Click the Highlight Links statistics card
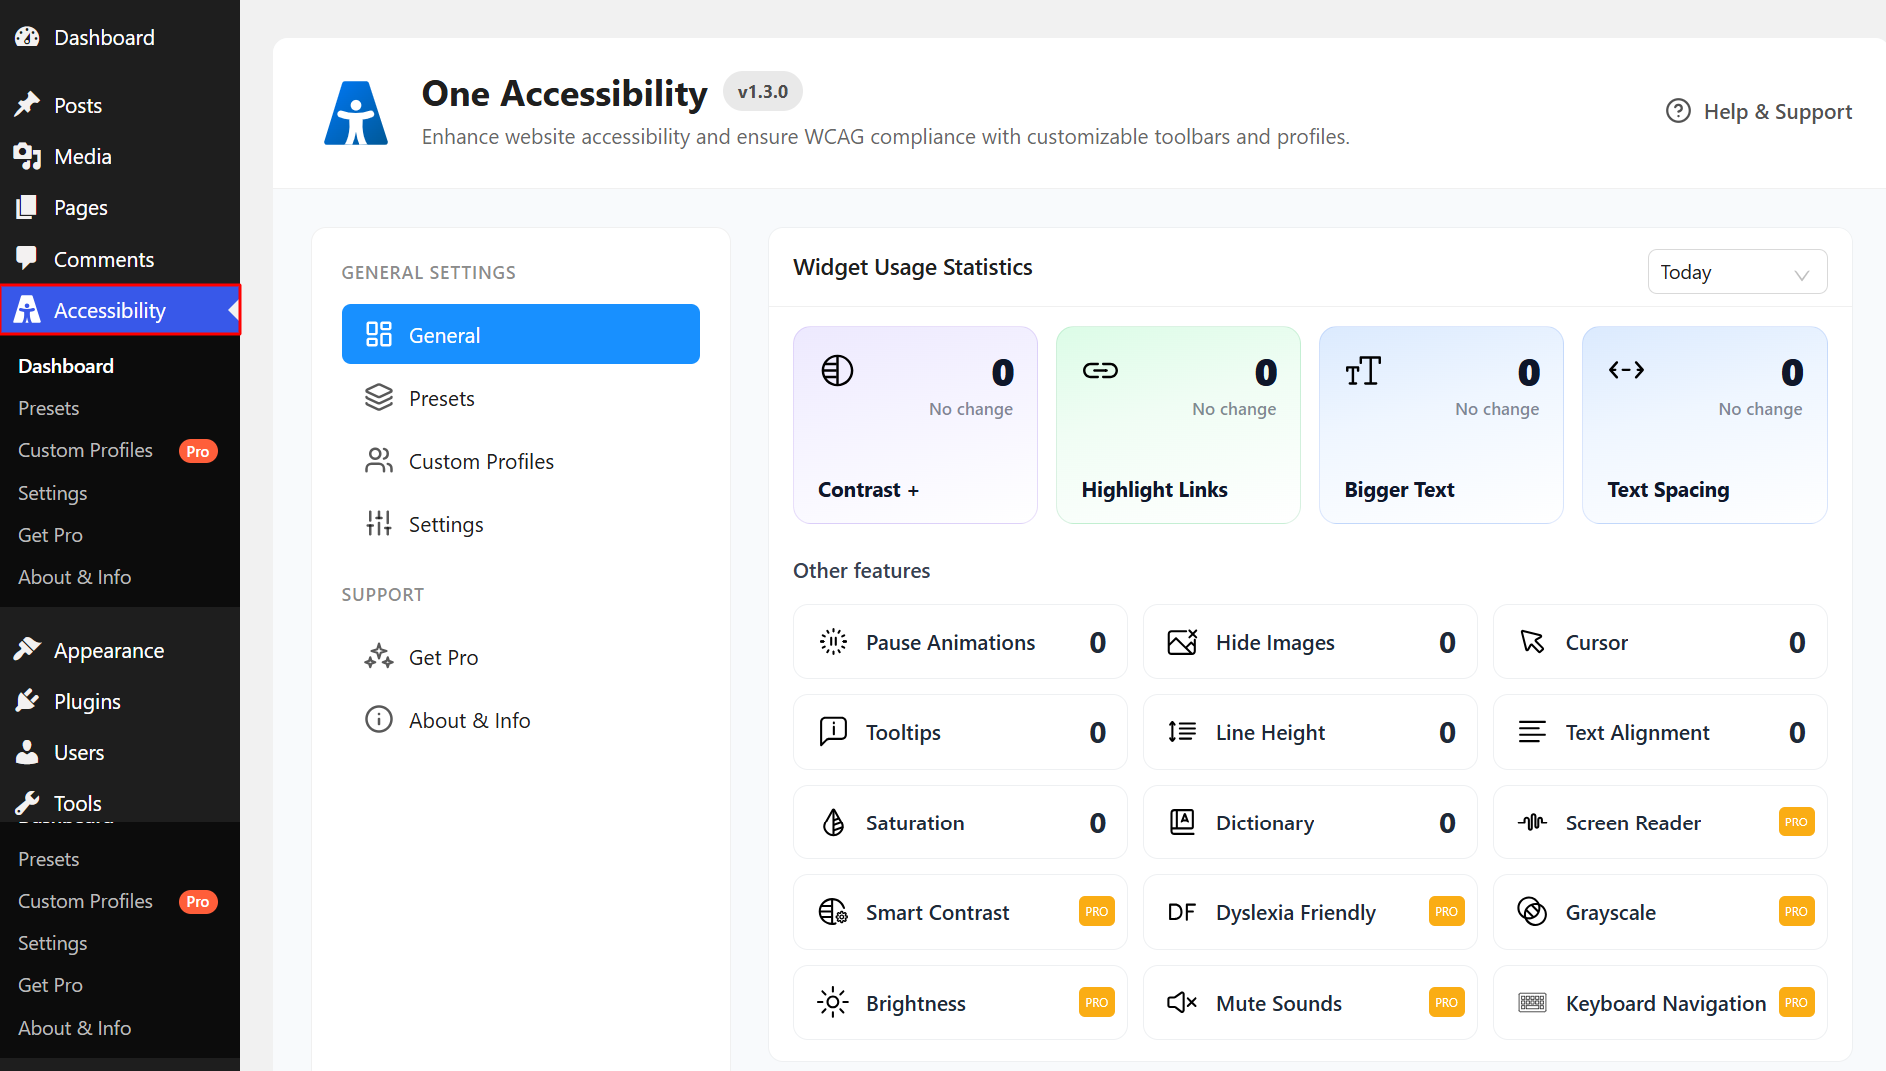Viewport: 1886px width, 1071px height. click(x=1178, y=425)
